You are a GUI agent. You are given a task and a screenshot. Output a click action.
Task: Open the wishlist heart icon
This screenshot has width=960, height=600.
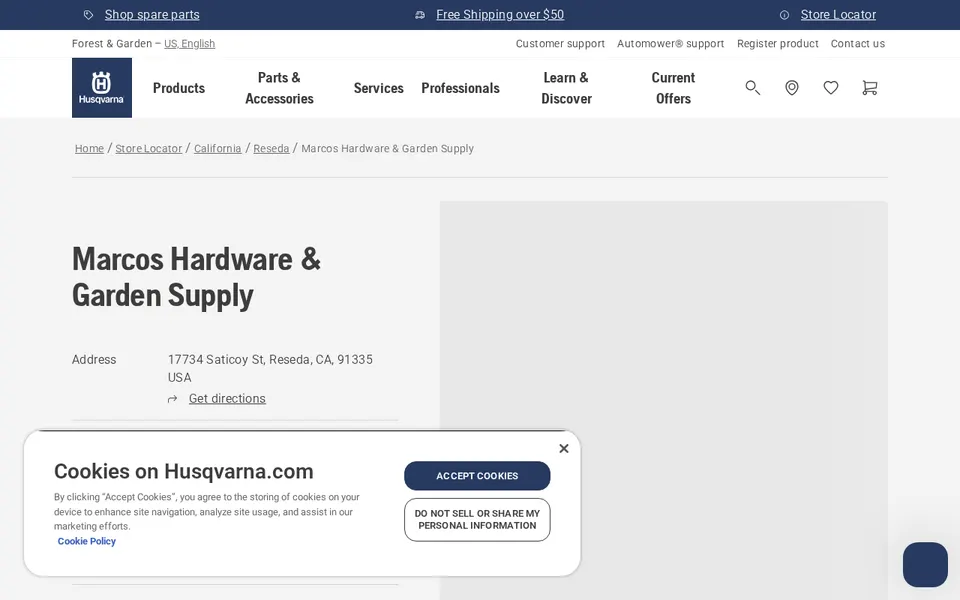click(x=831, y=88)
